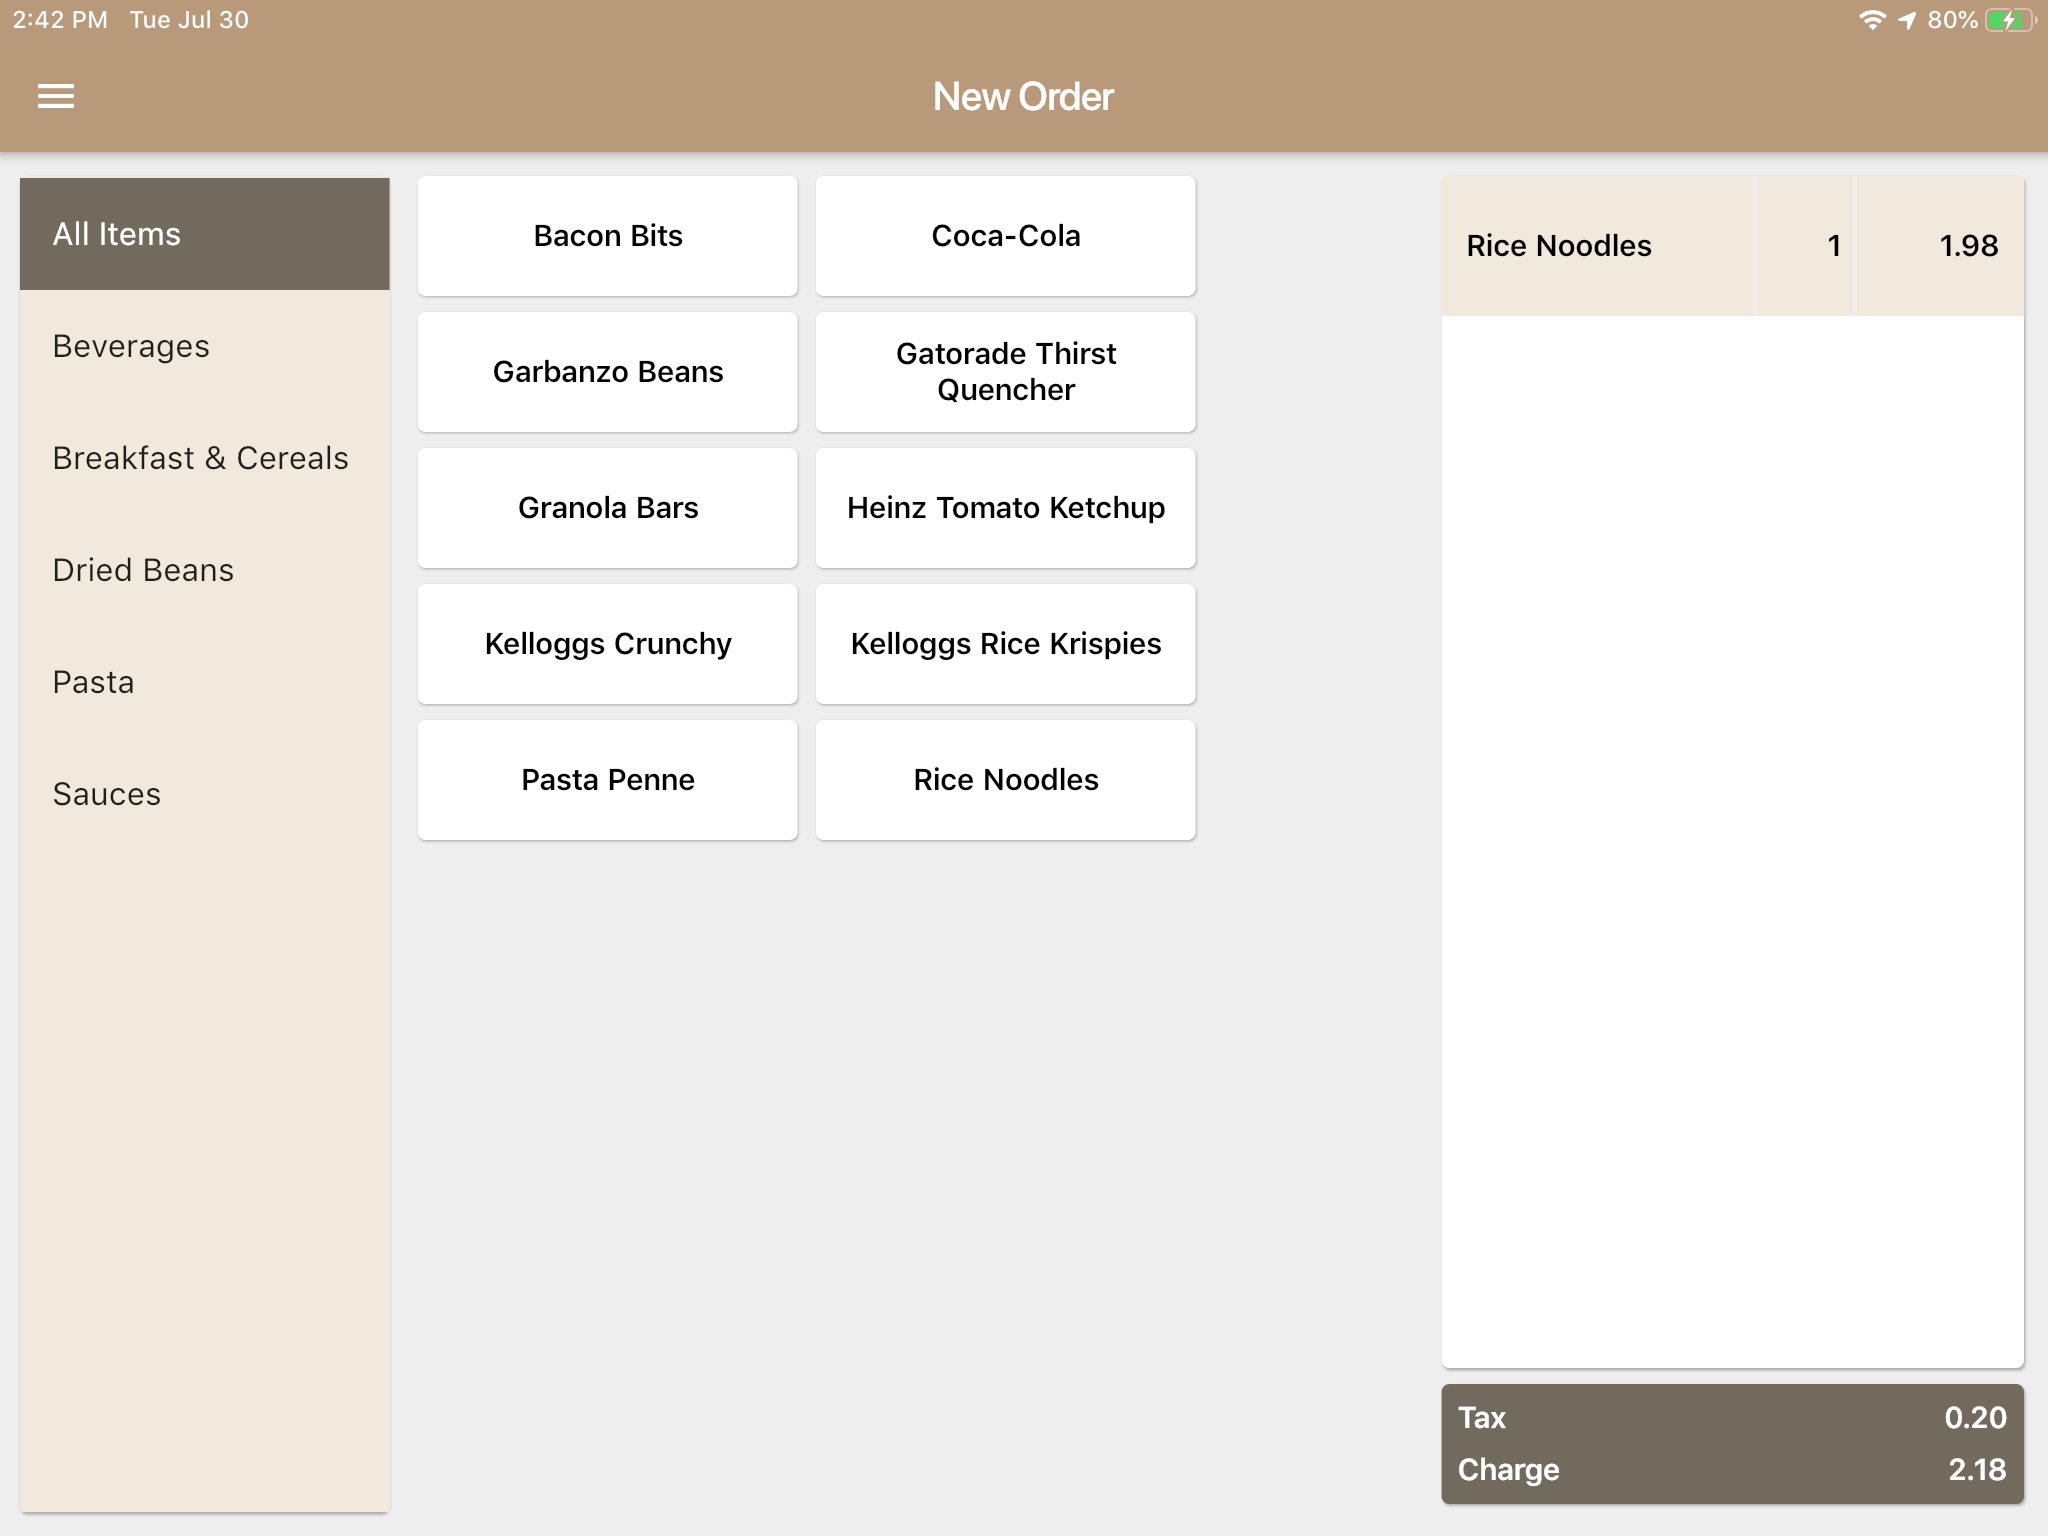The image size is (2048, 1536).
Task: Open the hamburger menu icon
Action: click(x=58, y=98)
